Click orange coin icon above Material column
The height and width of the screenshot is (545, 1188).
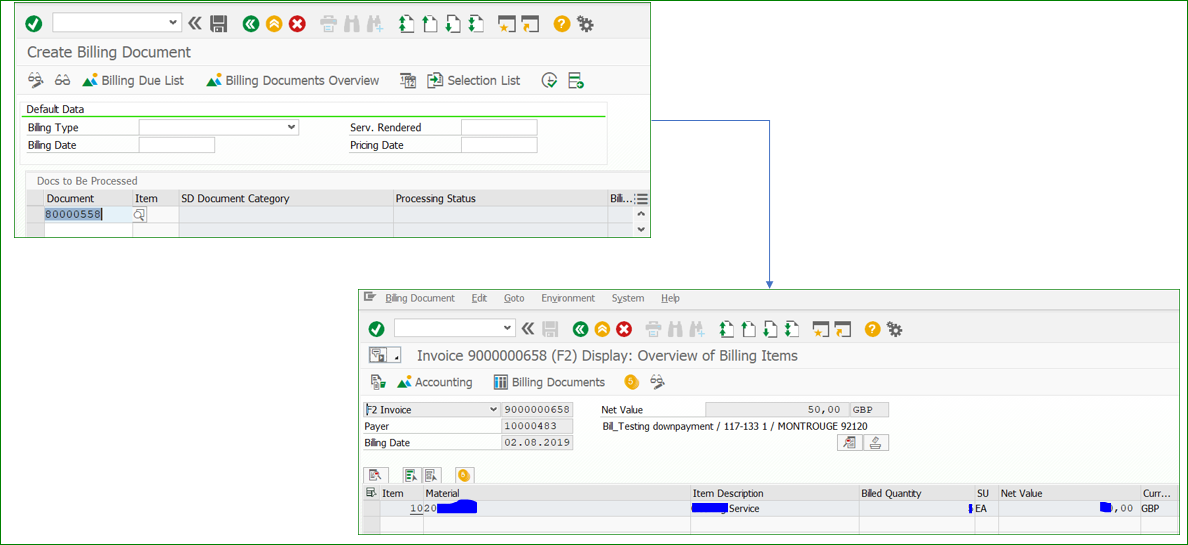point(464,475)
